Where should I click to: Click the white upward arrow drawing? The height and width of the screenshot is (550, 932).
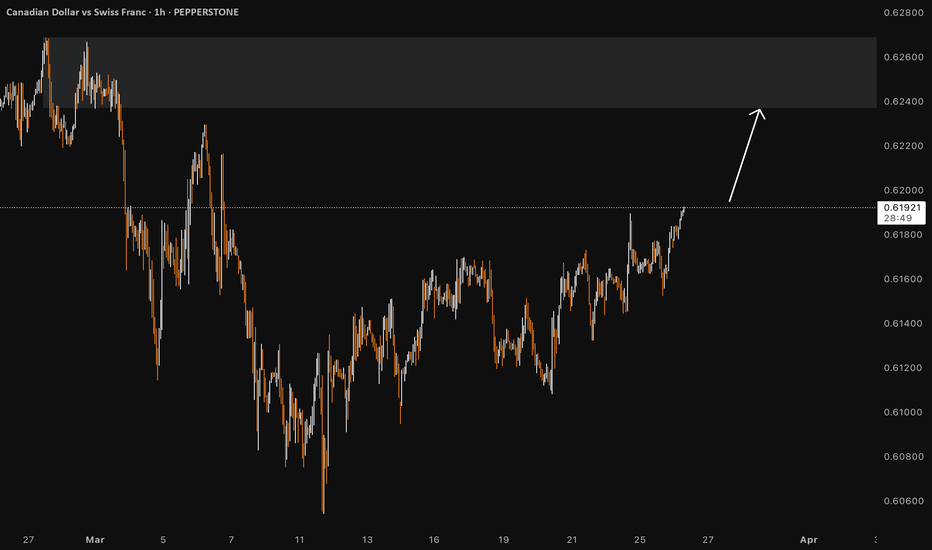pos(747,156)
